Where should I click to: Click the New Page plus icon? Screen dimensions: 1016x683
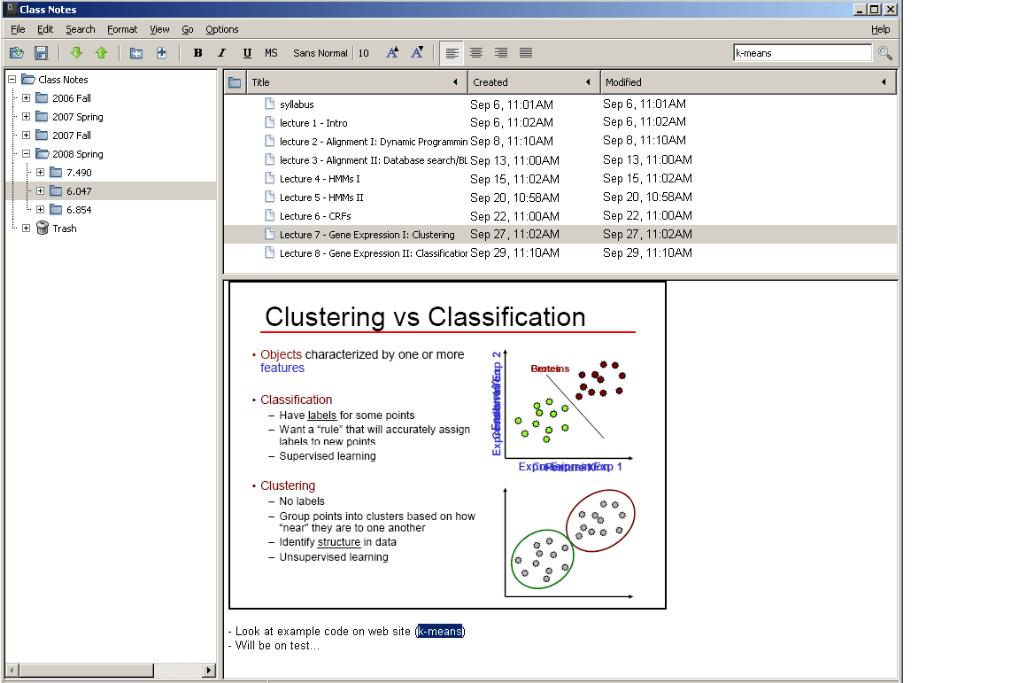tap(161, 53)
